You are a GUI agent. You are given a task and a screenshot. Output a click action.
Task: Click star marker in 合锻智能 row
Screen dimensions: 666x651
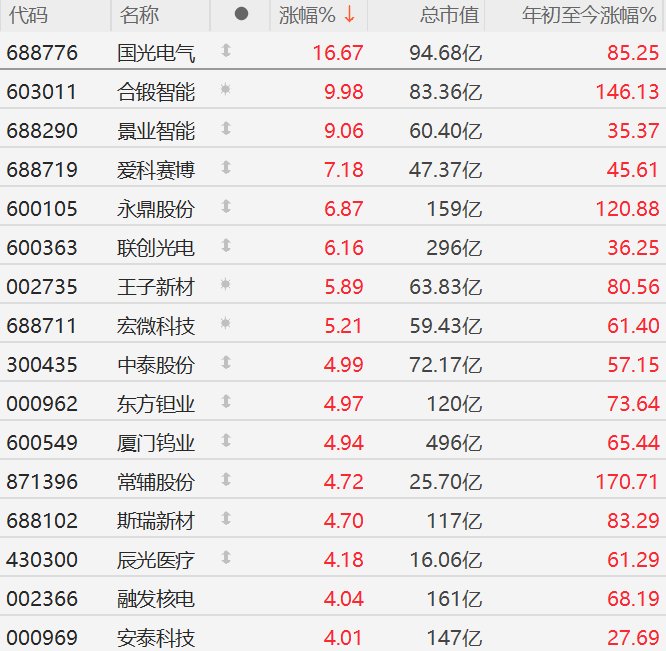(226, 89)
